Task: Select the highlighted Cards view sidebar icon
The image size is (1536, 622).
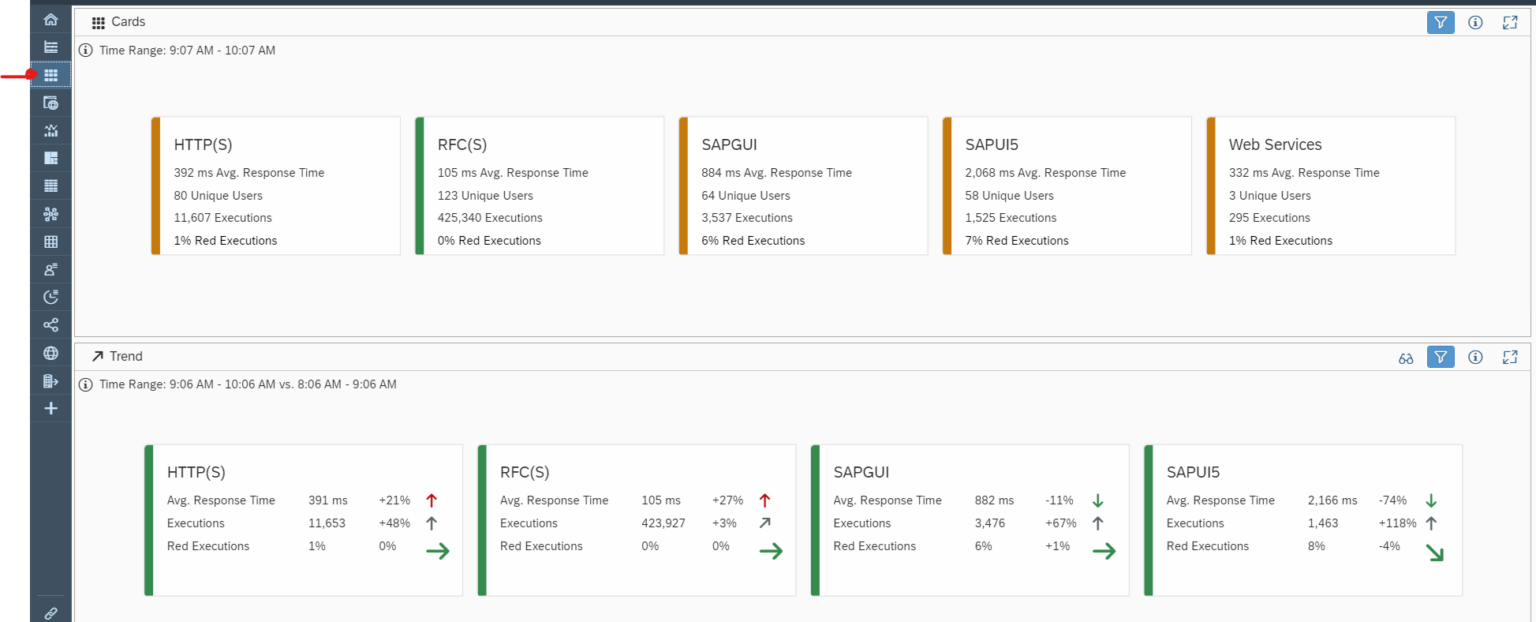Action: tap(50, 74)
